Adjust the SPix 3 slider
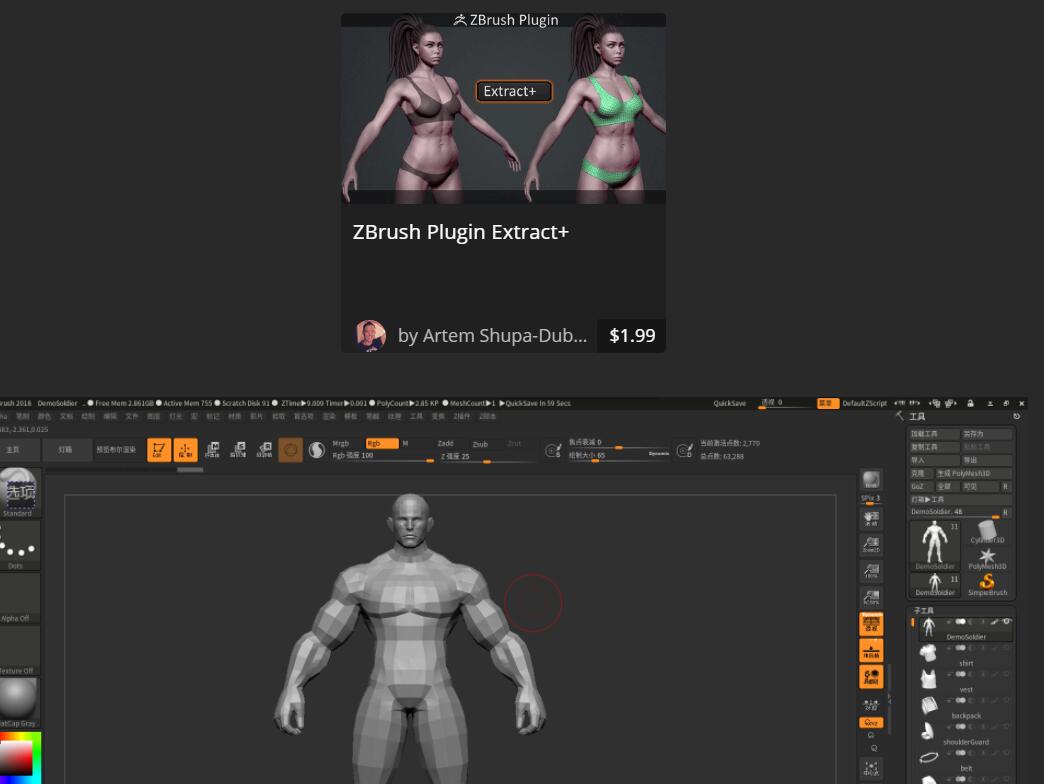 871,499
